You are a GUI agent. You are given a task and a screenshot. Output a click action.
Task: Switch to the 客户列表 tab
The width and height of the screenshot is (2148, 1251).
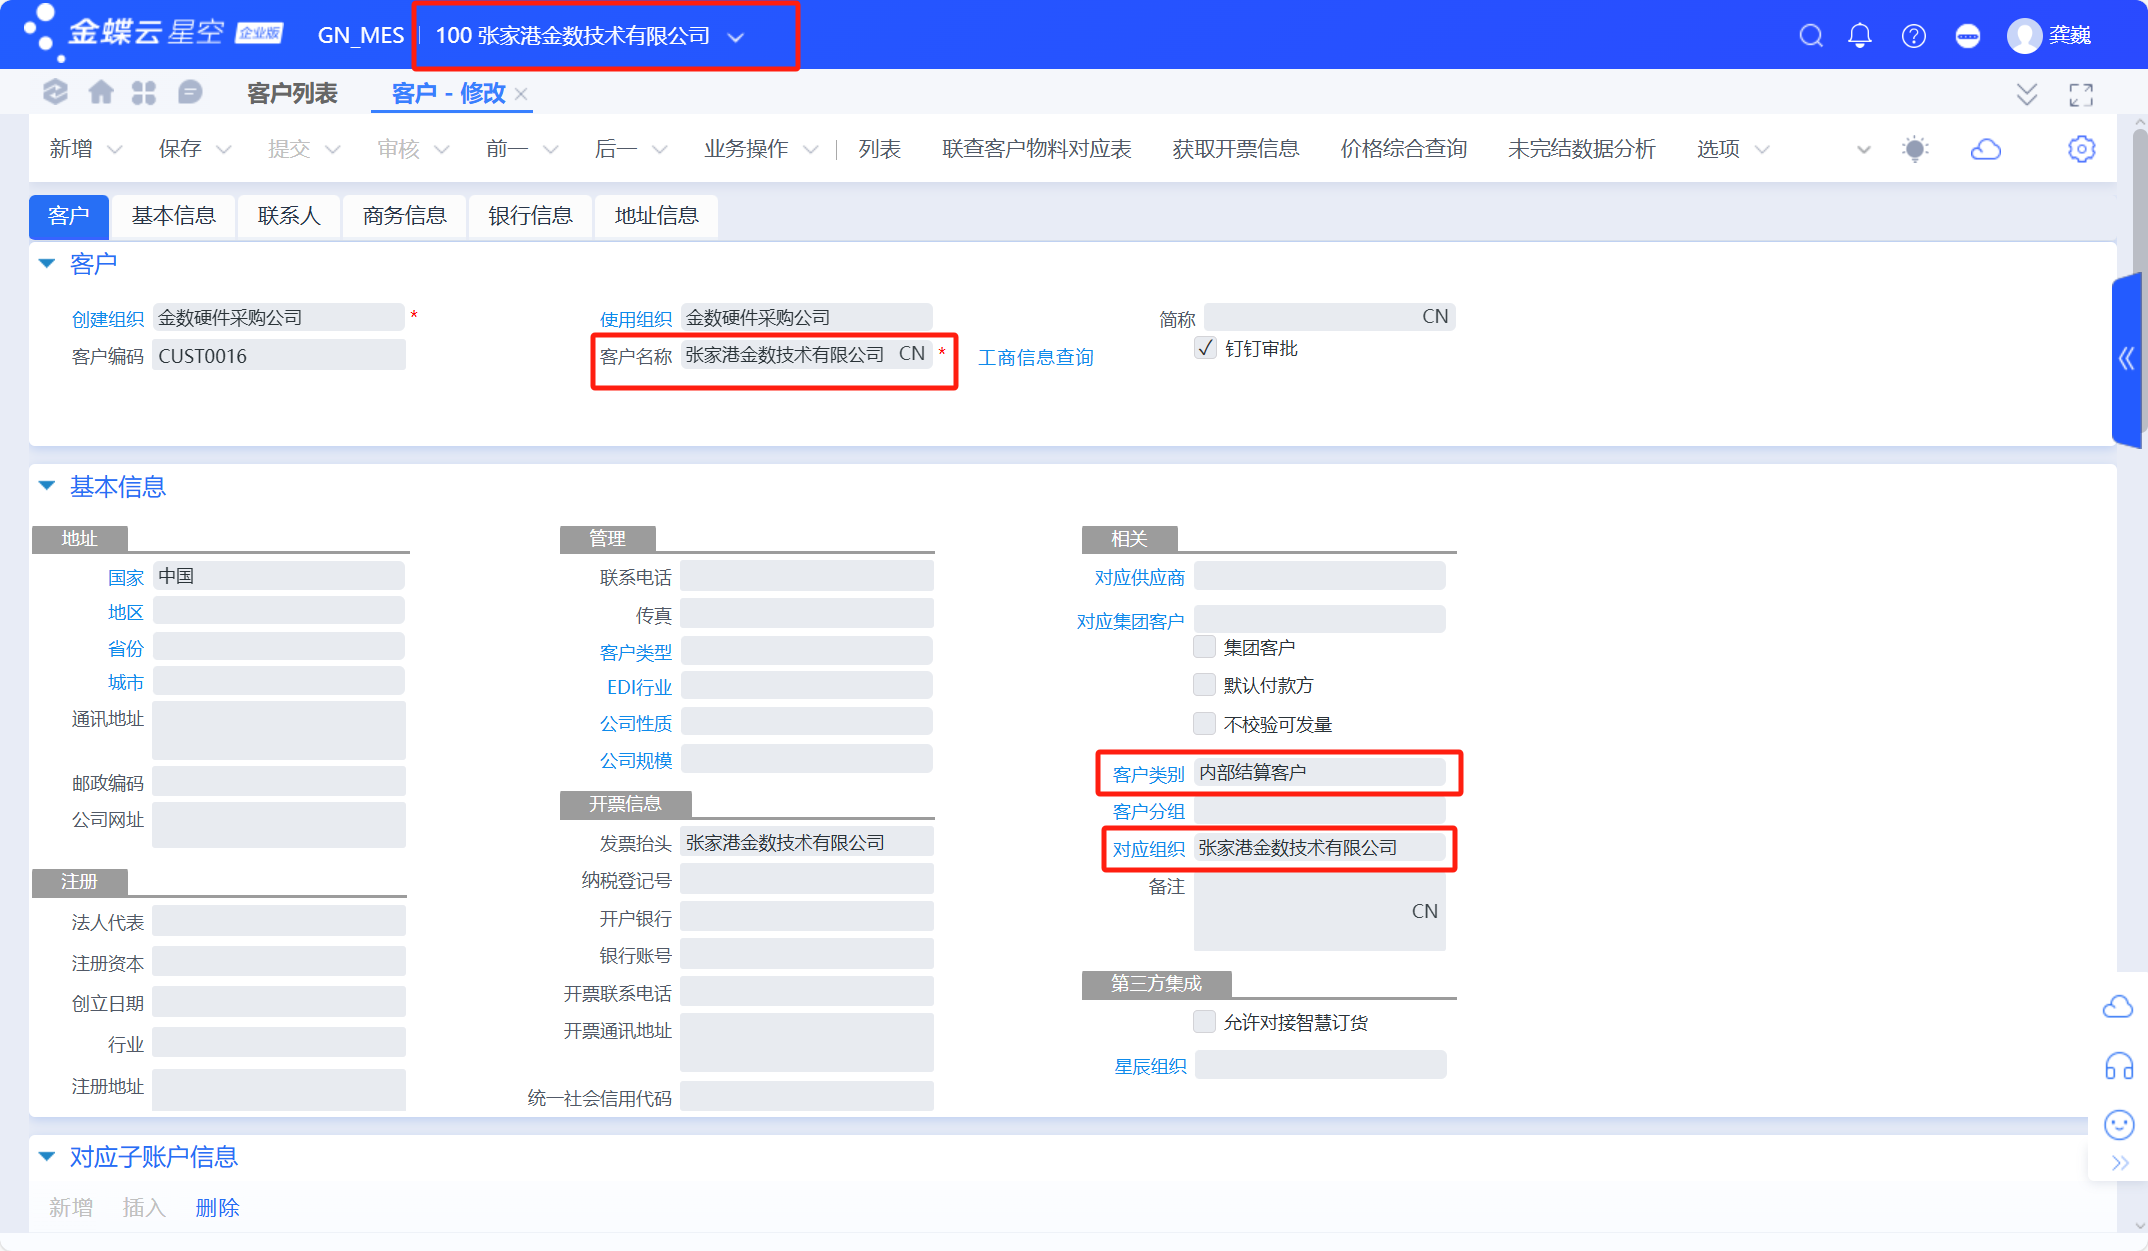[292, 94]
